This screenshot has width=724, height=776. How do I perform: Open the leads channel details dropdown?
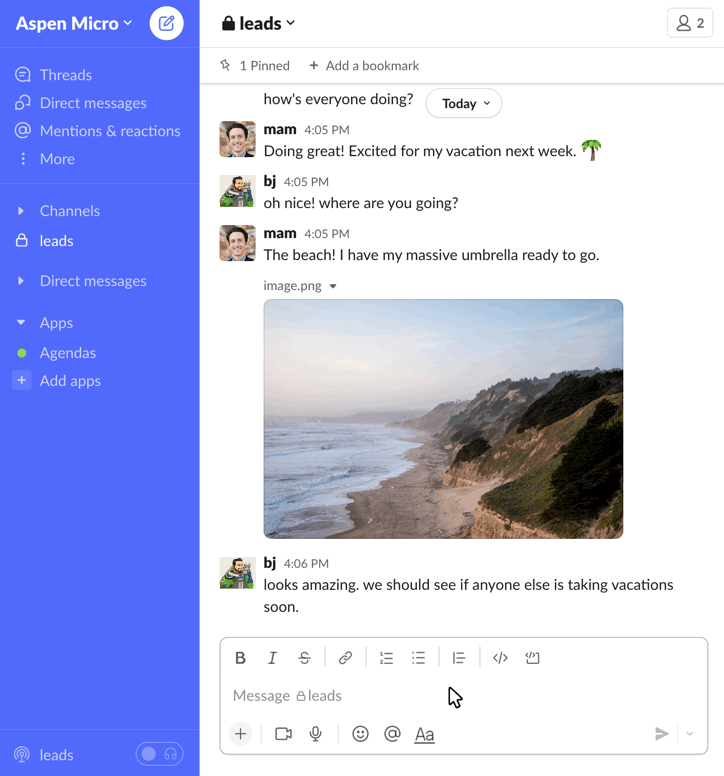click(259, 23)
